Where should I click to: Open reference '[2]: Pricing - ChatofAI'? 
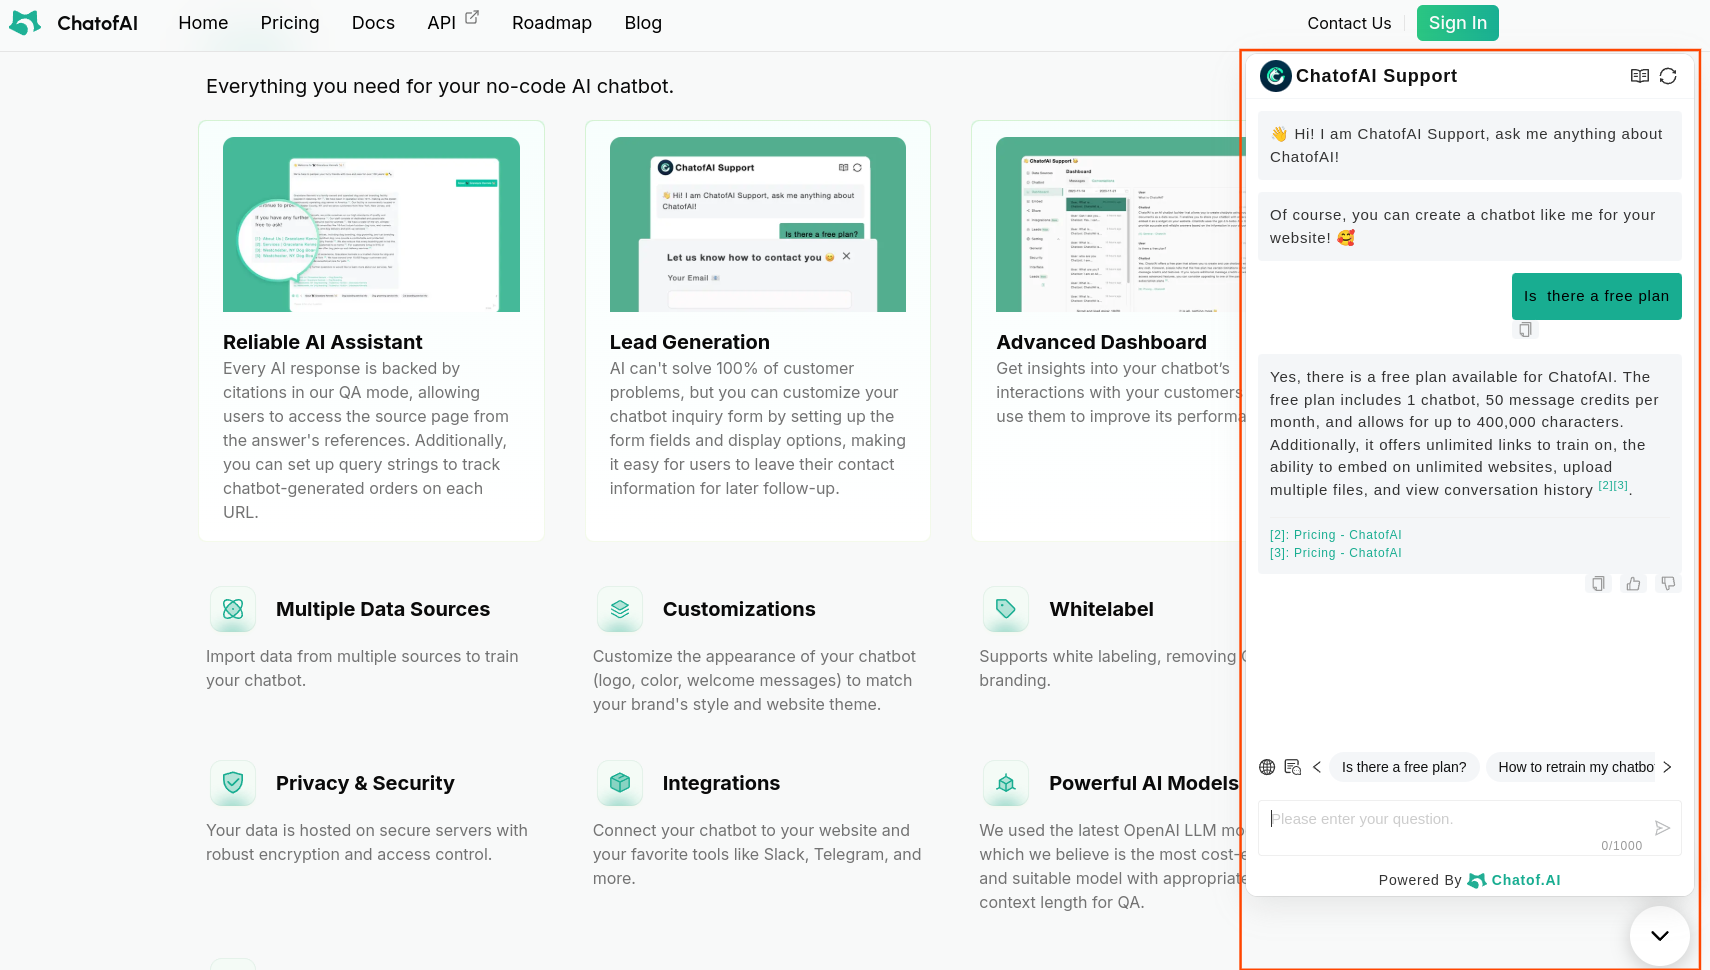click(1336, 535)
